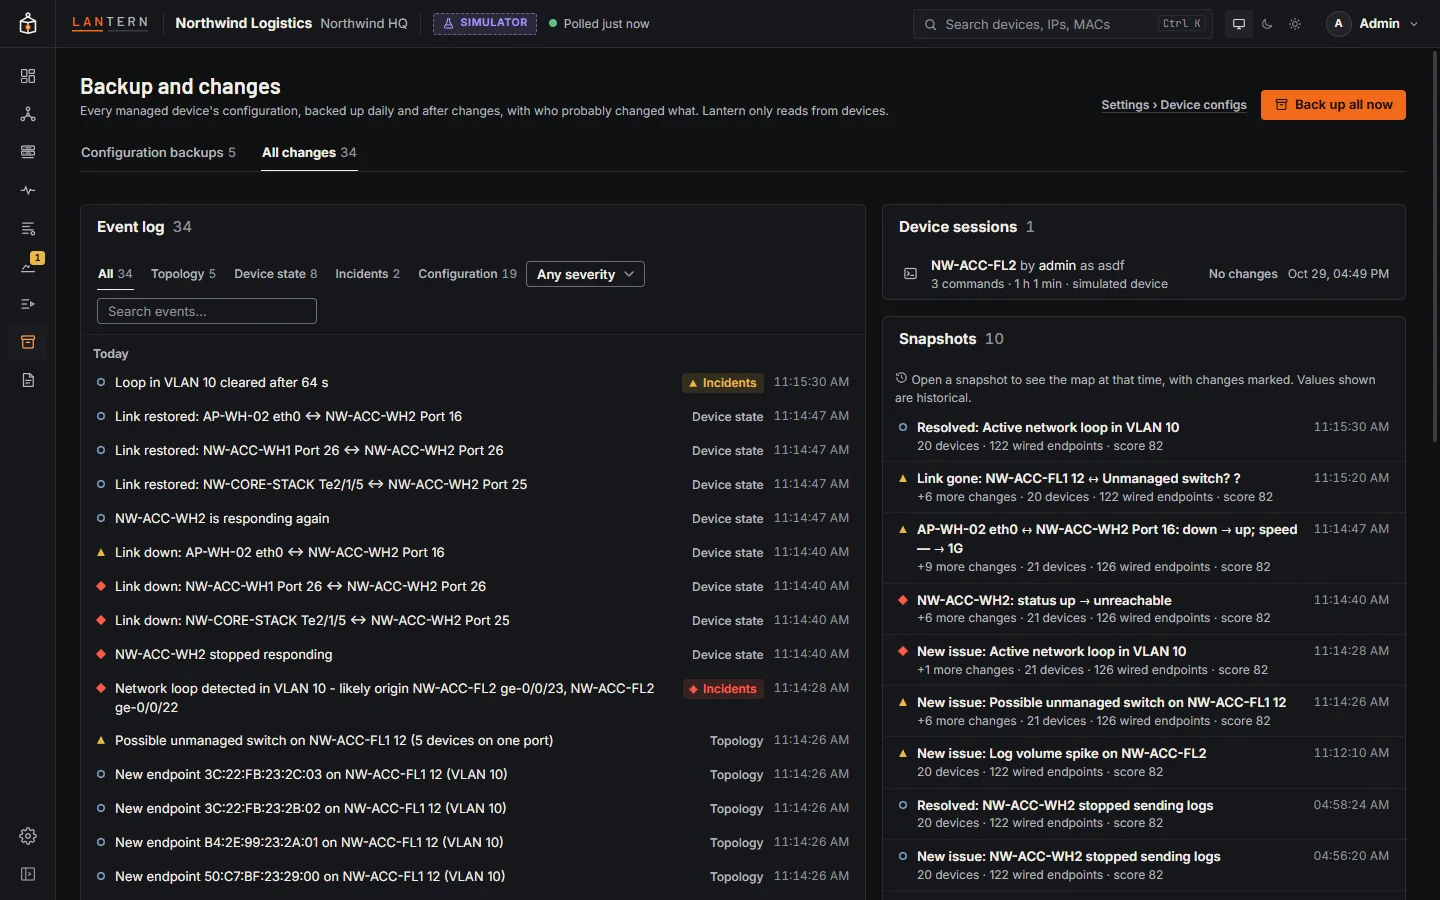Screen dimensions: 1440x900
Task: Open the topology map sidebar icon
Action: (x=28, y=114)
